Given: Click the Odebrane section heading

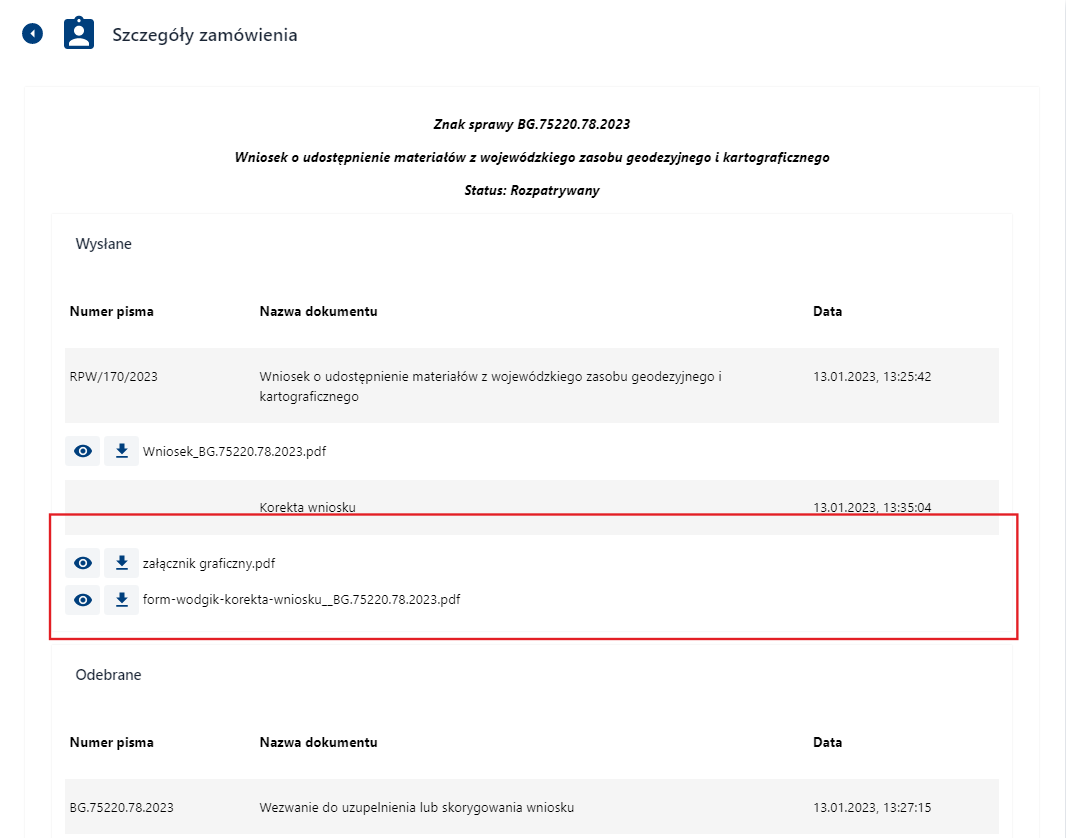Looking at the screenshot, I should (108, 675).
